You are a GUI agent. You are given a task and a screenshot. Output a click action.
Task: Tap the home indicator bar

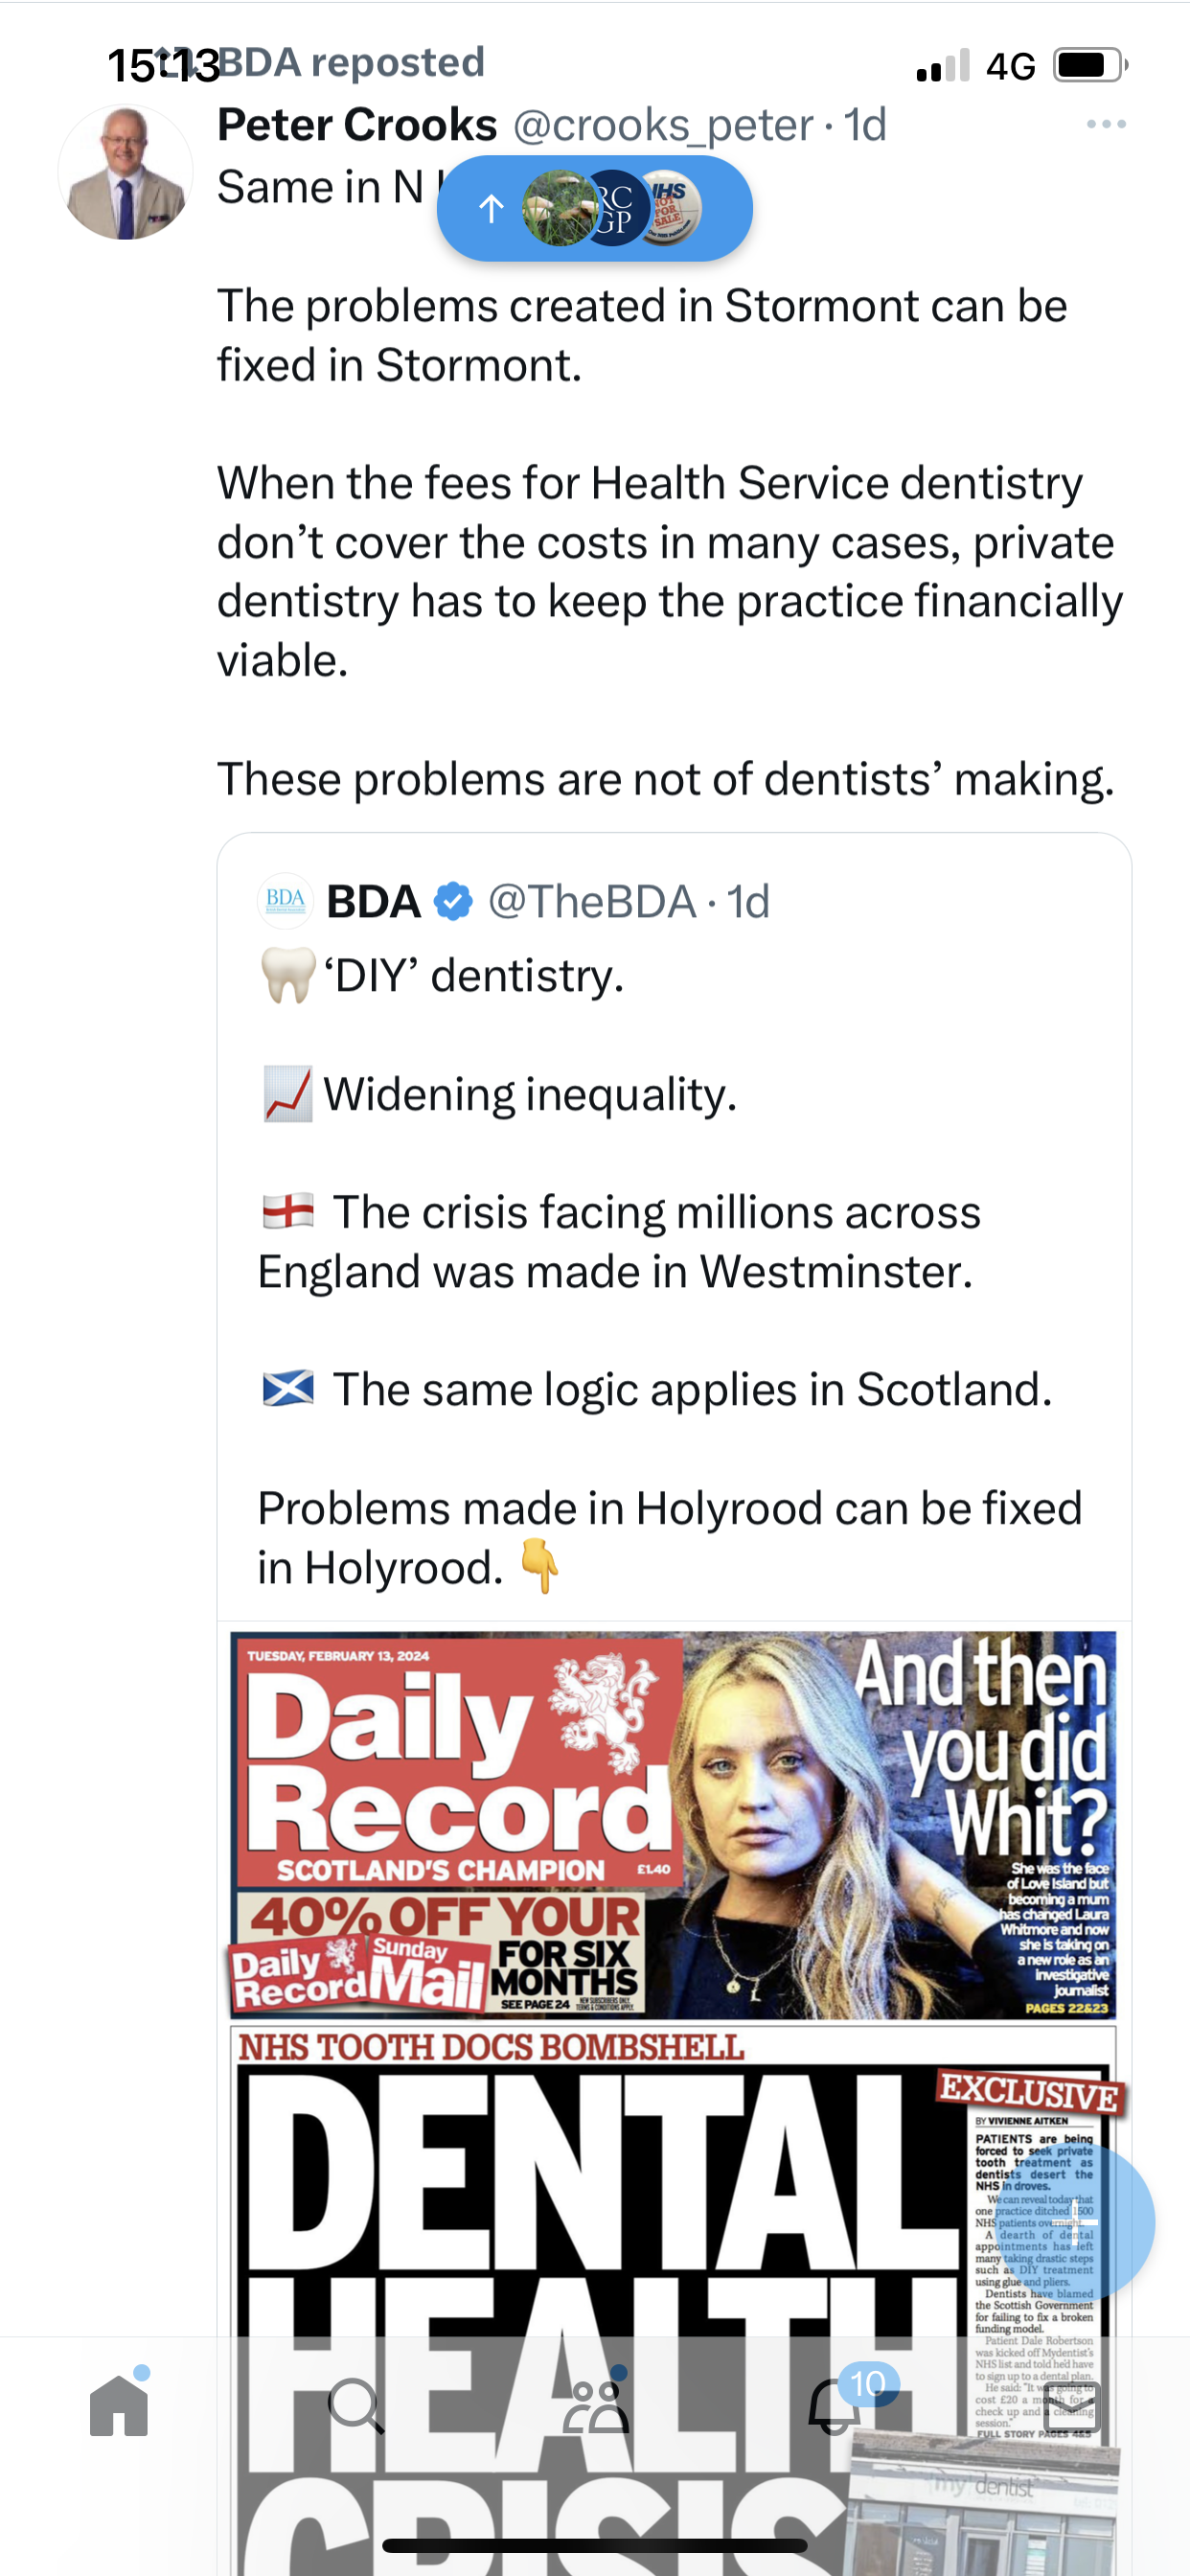[x=595, y=2545]
